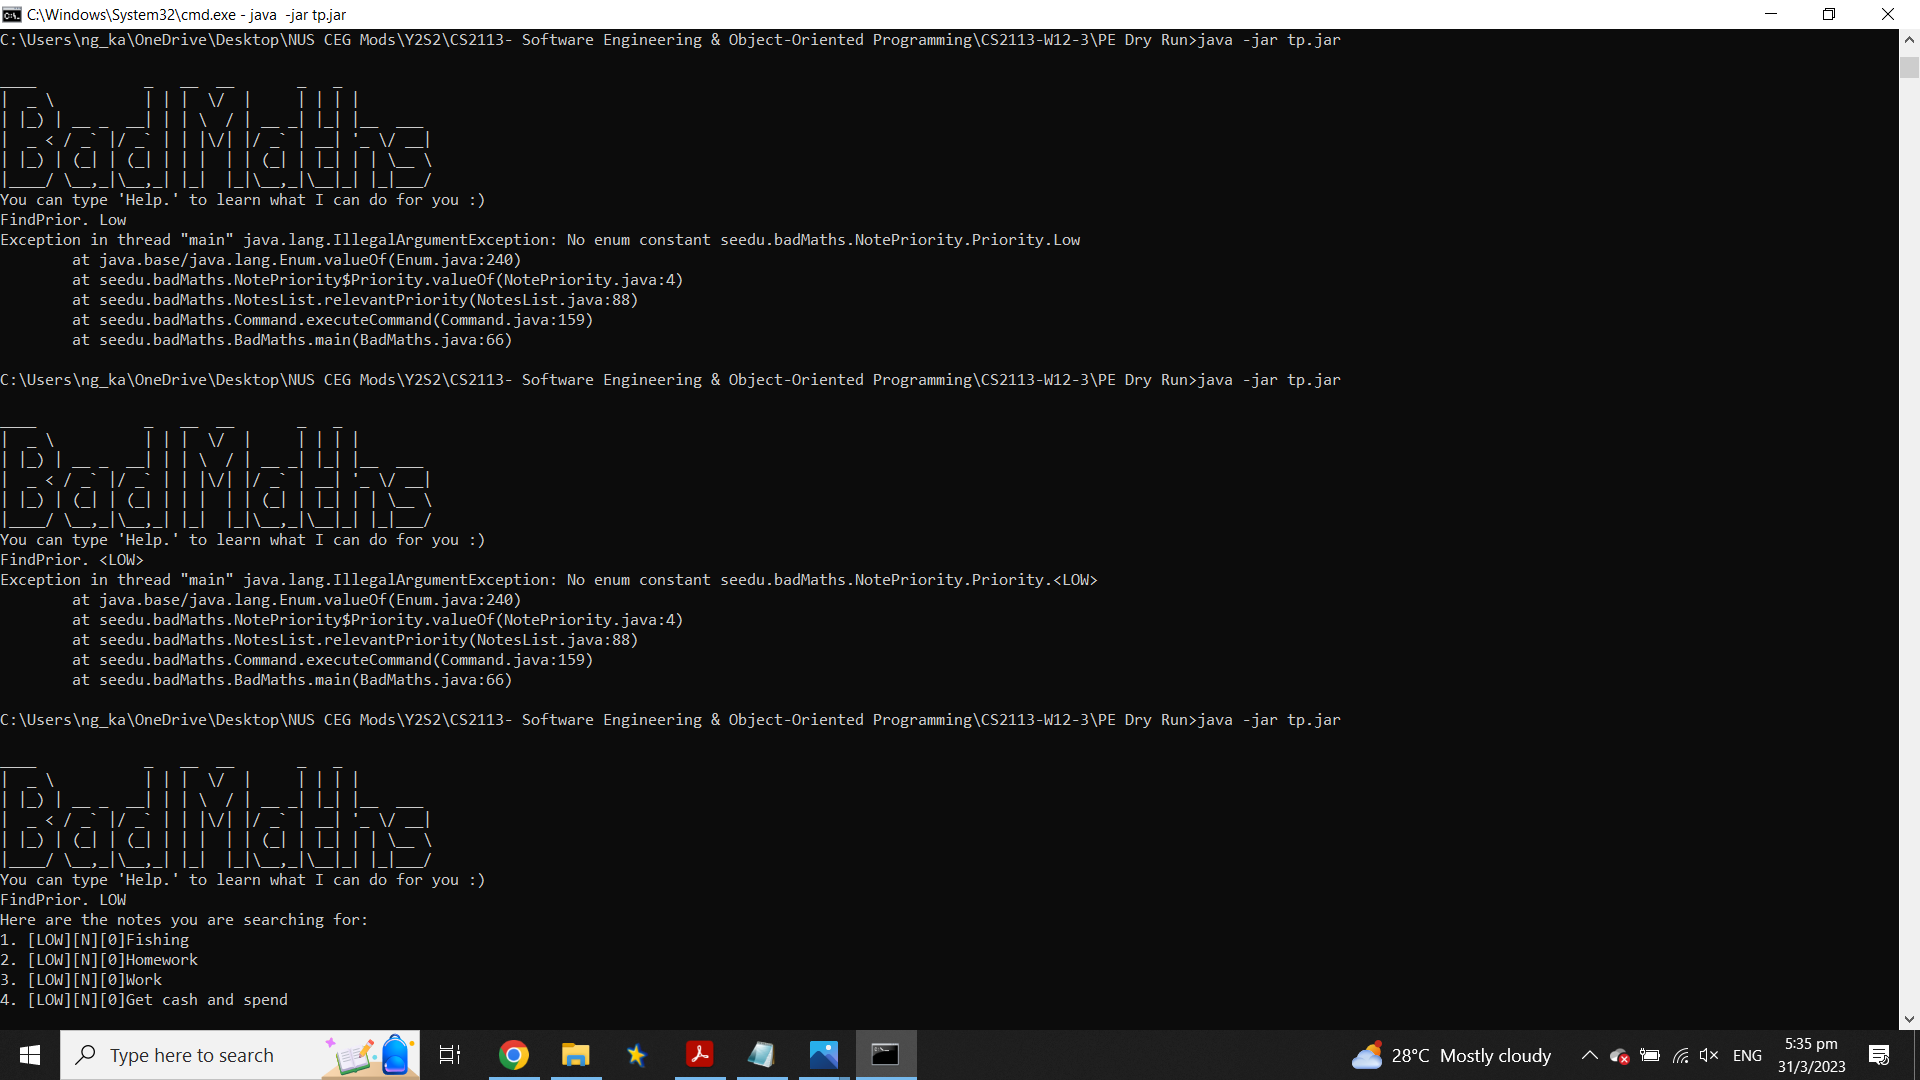Viewport: 1920px width, 1080px height.
Task: Click the OneDrive sync error tray icon
Action: [1619, 1055]
